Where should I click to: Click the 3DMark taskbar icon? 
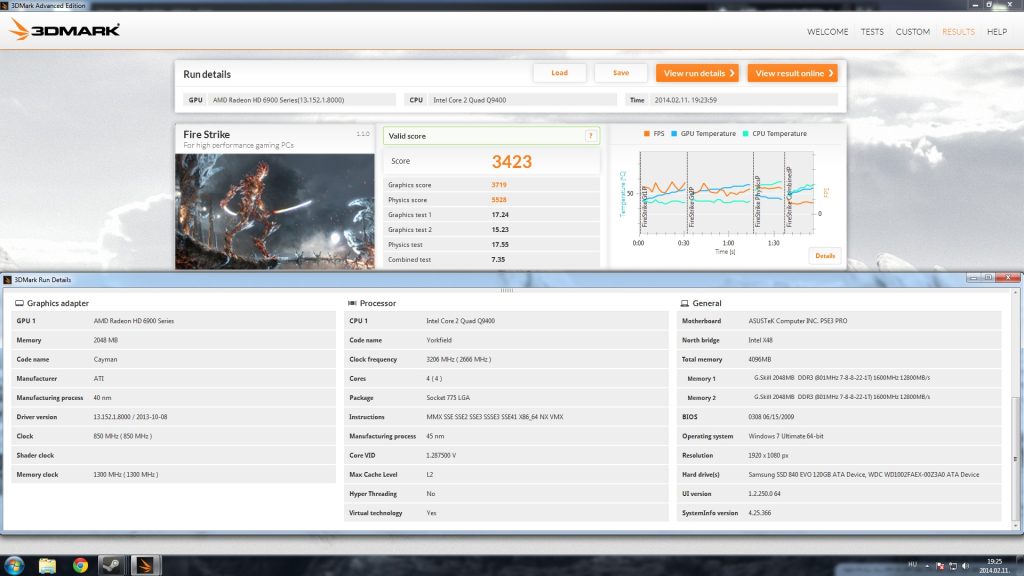click(145, 565)
